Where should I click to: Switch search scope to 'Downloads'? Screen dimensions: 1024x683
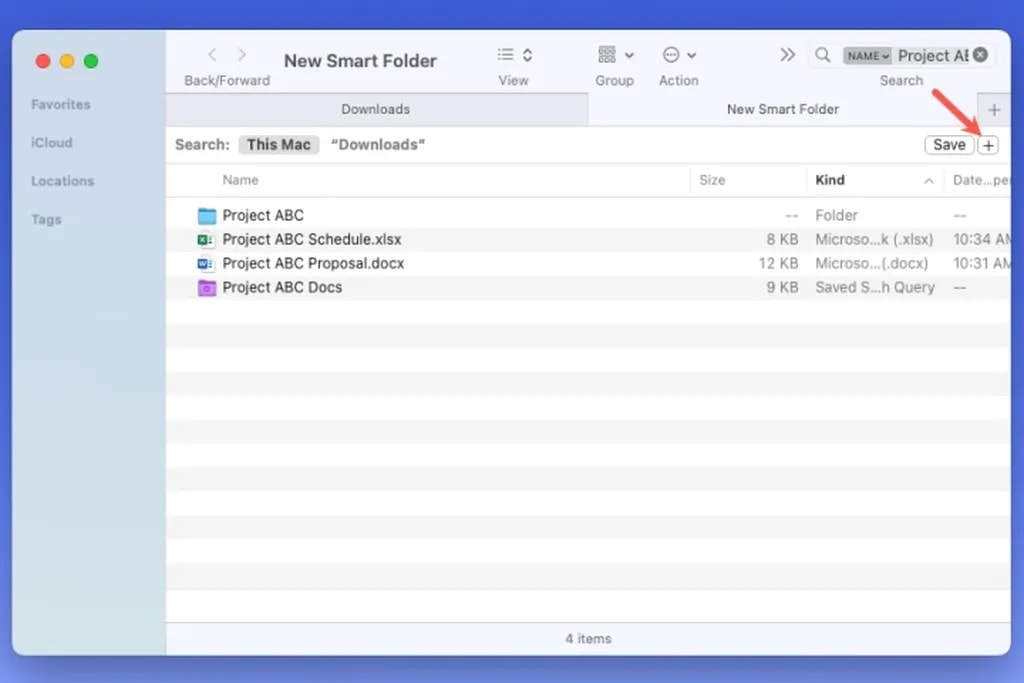pyautogui.click(x=377, y=144)
